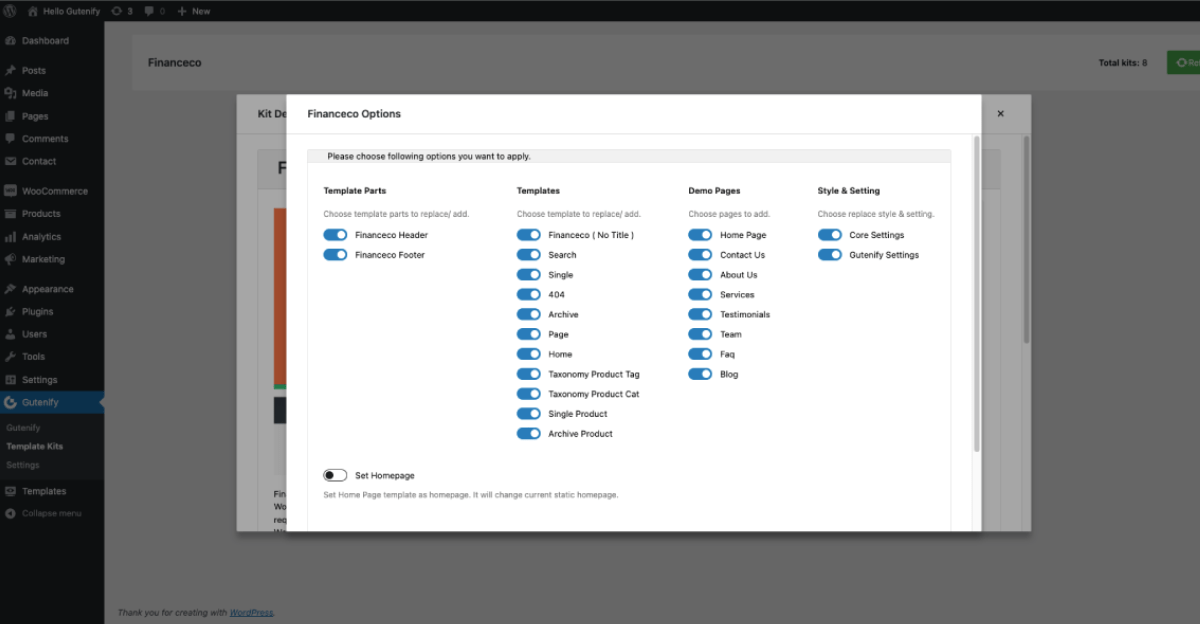This screenshot has height=624, width=1200.
Task: Click the WordPress logo in admin bar
Action: (x=11, y=11)
